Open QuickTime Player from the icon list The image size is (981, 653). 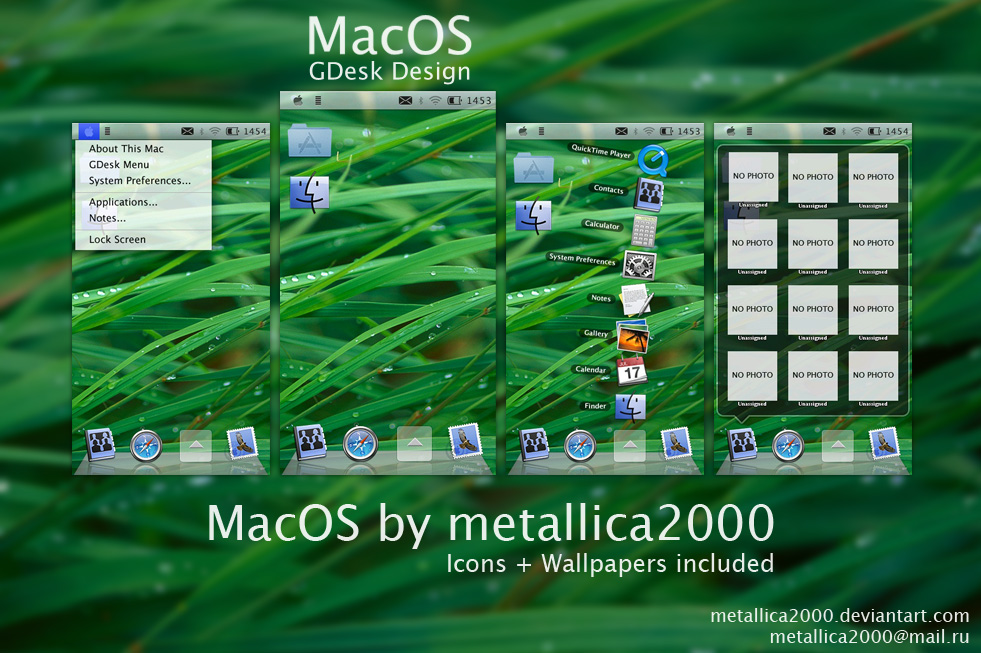click(x=651, y=161)
